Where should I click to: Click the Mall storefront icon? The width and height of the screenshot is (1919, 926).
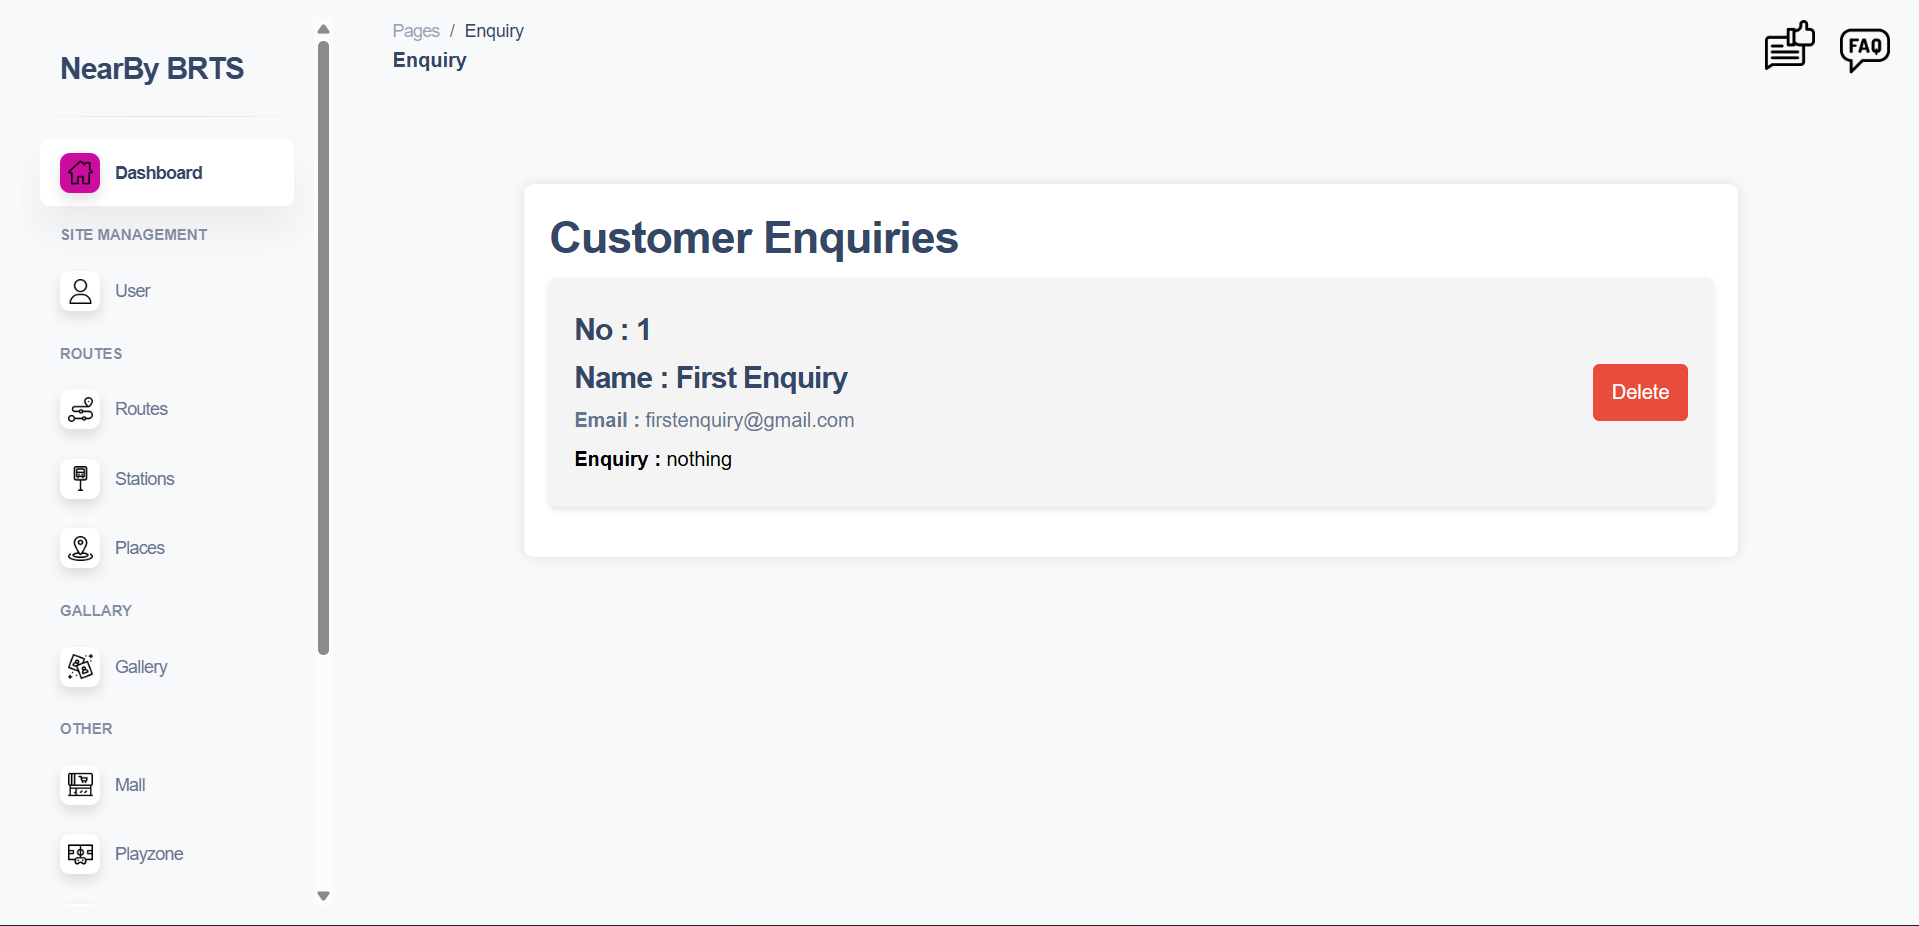click(x=80, y=785)
